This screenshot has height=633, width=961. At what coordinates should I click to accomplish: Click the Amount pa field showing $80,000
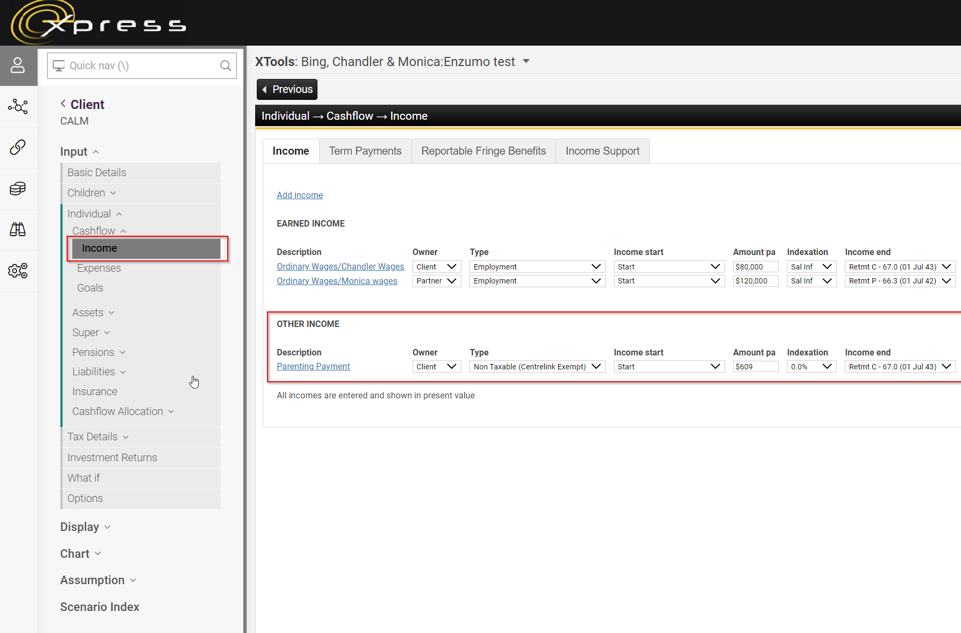pyautogui.click(x=755, y=267)
